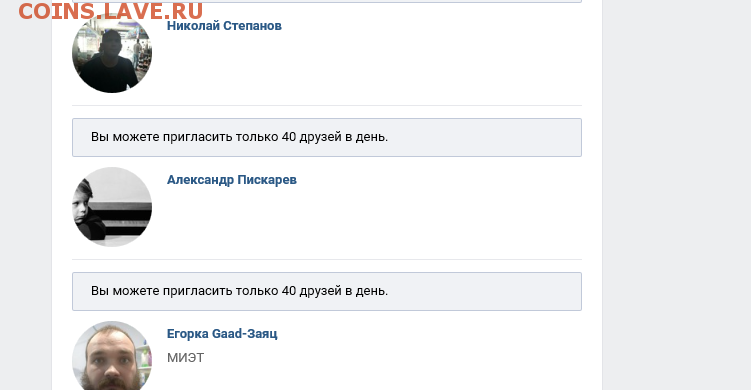The height and width of the screenshot is (390, 751).
Task: Click the divider line below Николай Степанов's row
Action: [327, 105]
